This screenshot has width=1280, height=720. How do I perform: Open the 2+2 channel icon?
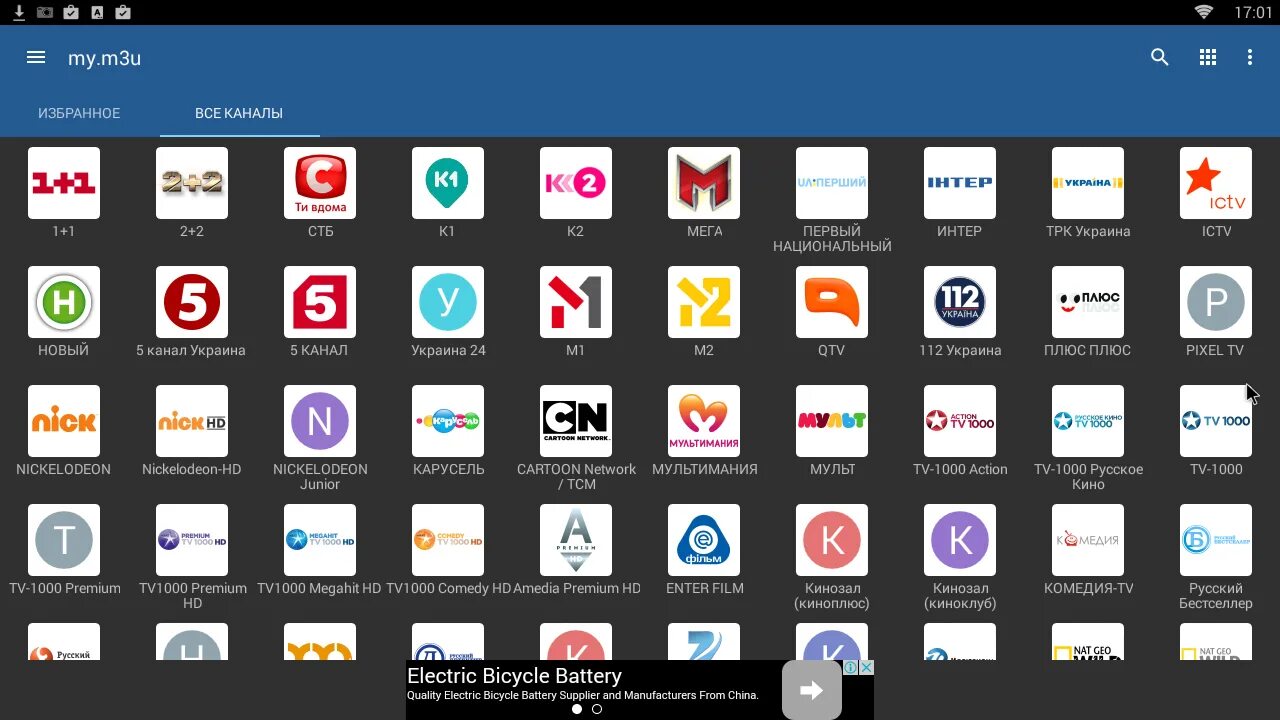pos(192,183)
